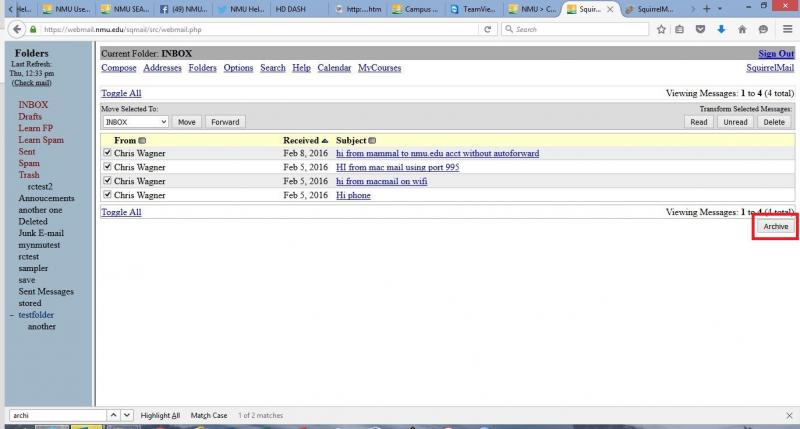Close the find bar
Image resolution: width=800 pixels, height=429 pixels.
coord(789,416)
